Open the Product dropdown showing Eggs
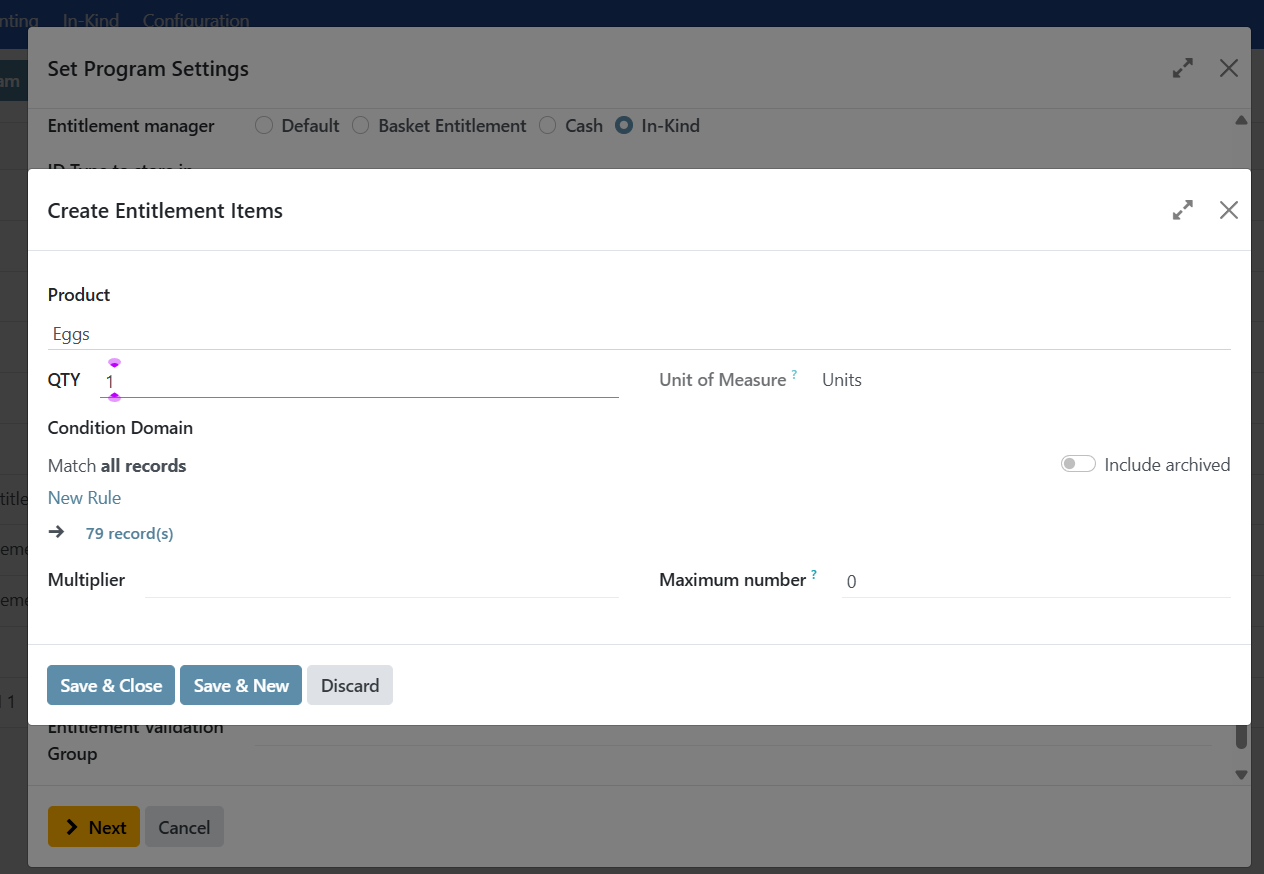The height and width of the screenshot is (874, 1264). coord(638,335)
